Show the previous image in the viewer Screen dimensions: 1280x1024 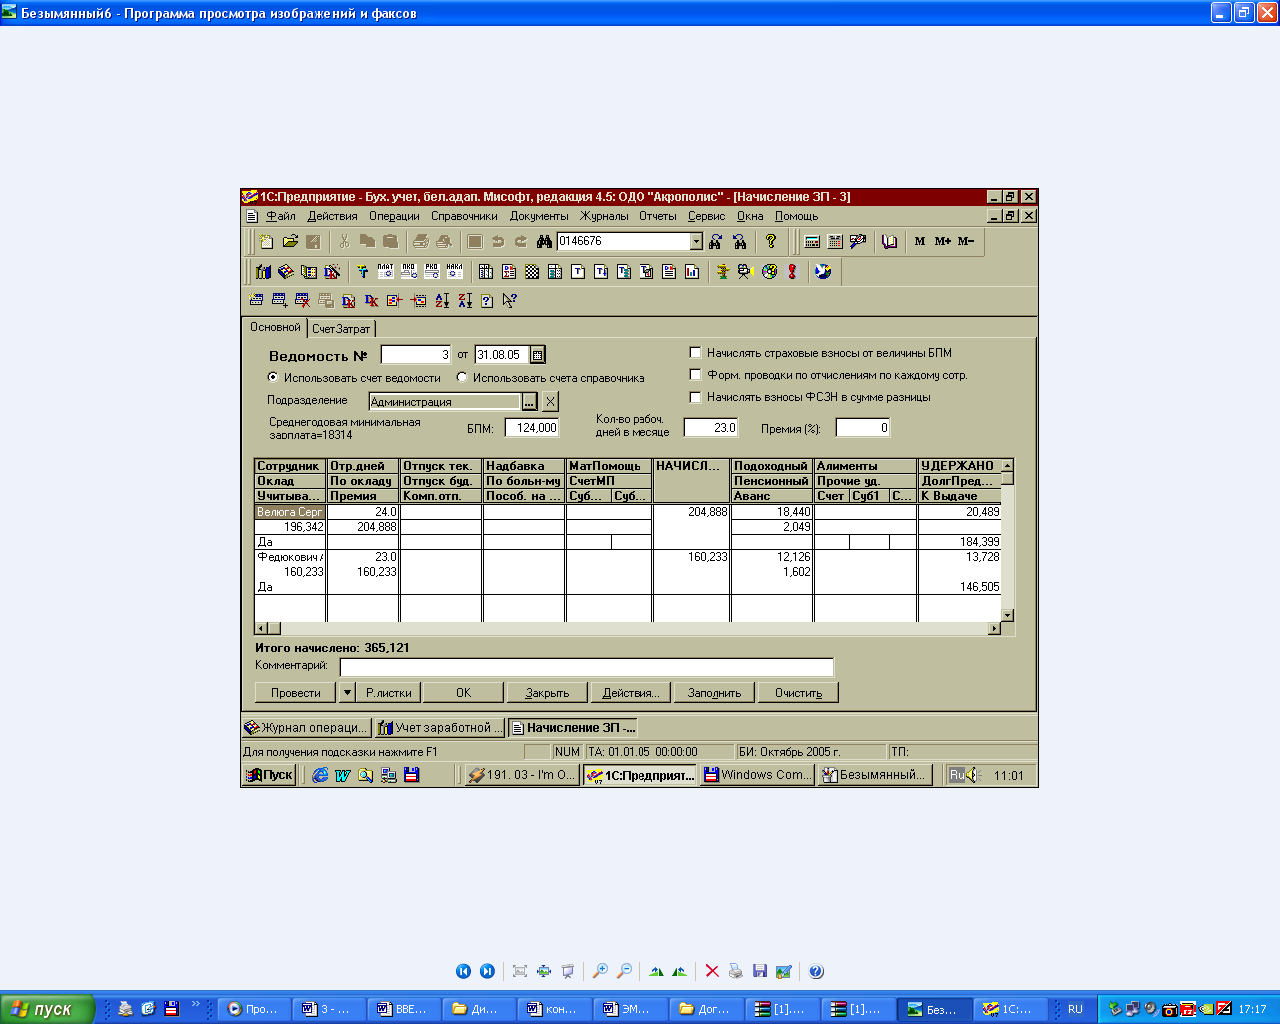463,971
